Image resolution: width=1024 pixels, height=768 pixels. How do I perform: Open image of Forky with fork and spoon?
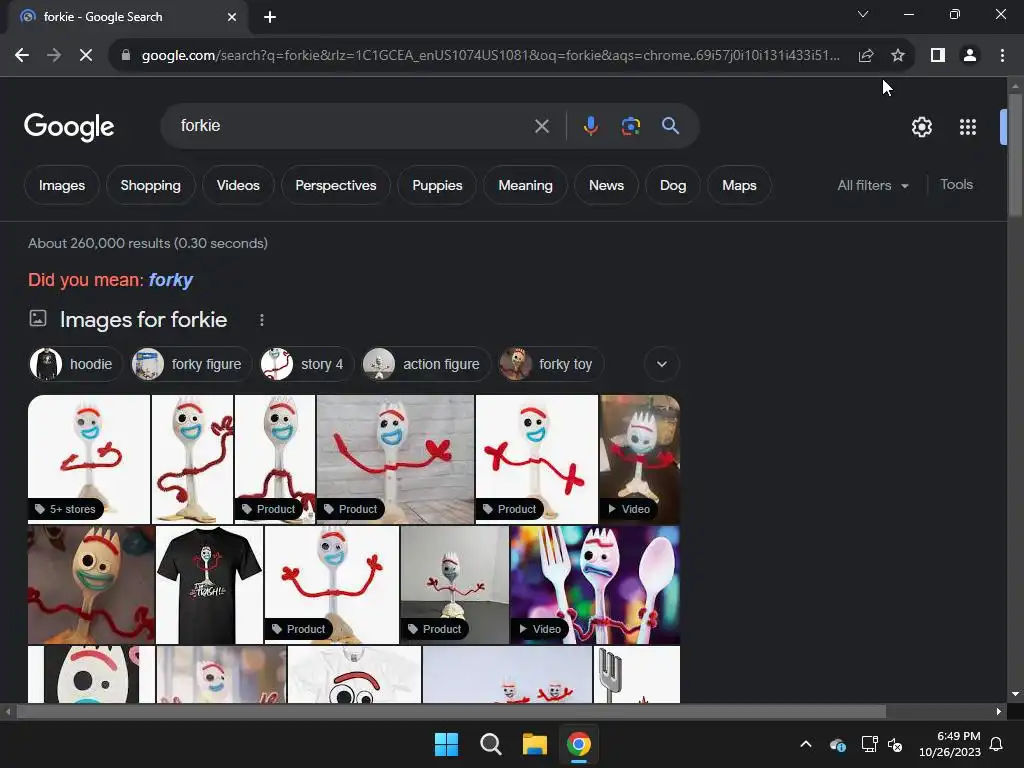click(595, 585)
